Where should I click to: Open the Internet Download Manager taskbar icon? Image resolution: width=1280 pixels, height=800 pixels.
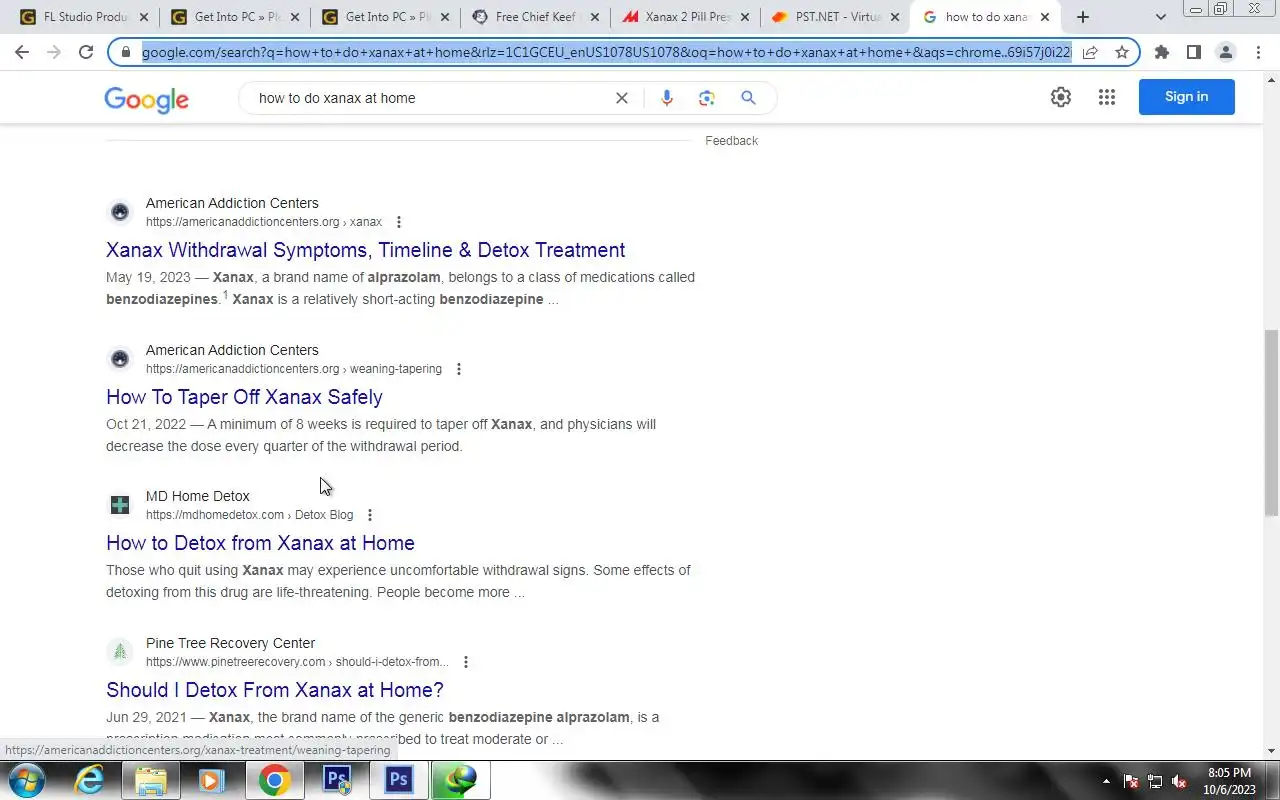tap(461, 780)
